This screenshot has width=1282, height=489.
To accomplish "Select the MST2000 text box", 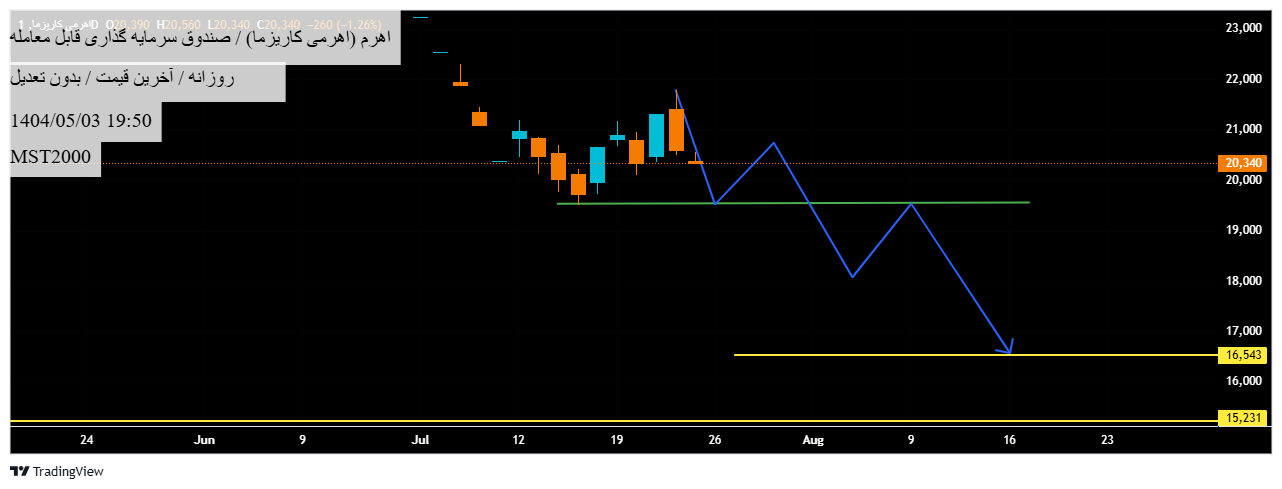I will pos(56,158).
